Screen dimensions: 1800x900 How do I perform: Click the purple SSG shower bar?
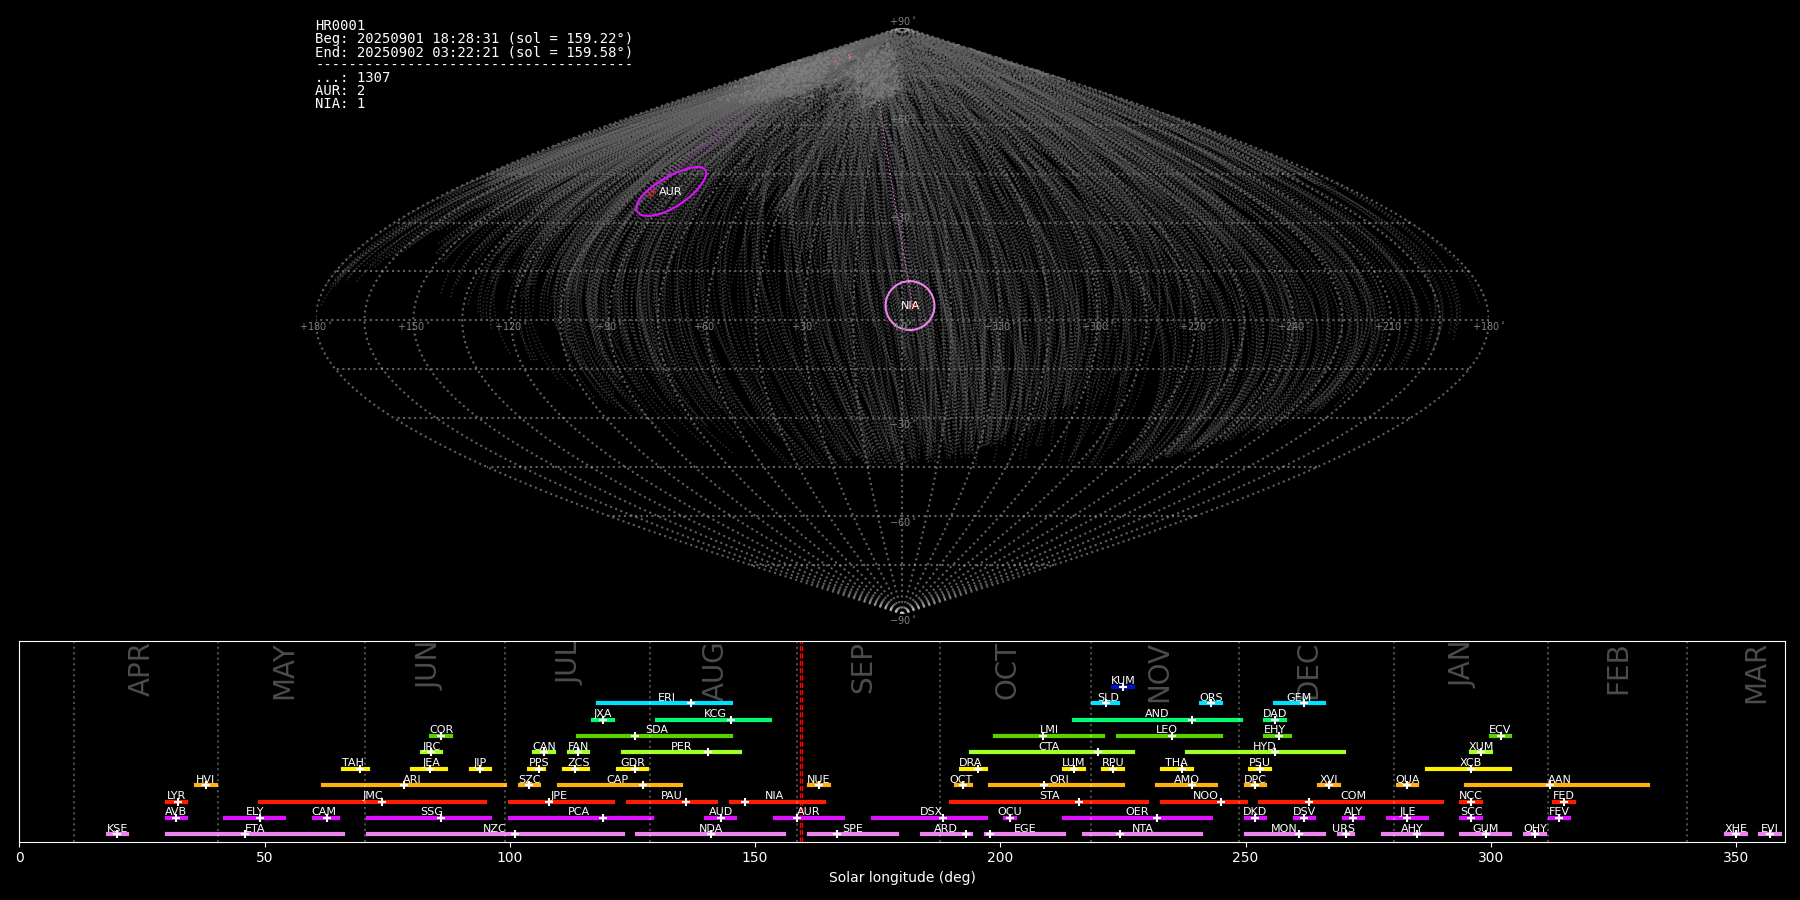point(428,818)
